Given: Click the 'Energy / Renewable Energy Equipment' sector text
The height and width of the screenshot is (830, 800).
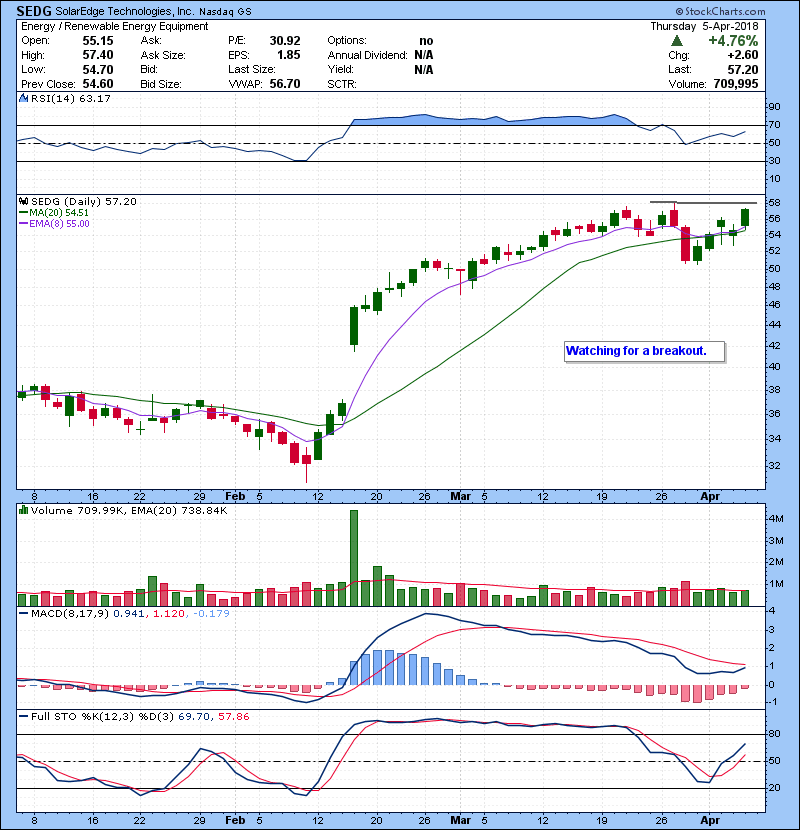Looking at the screenshot, I should 114,26.
